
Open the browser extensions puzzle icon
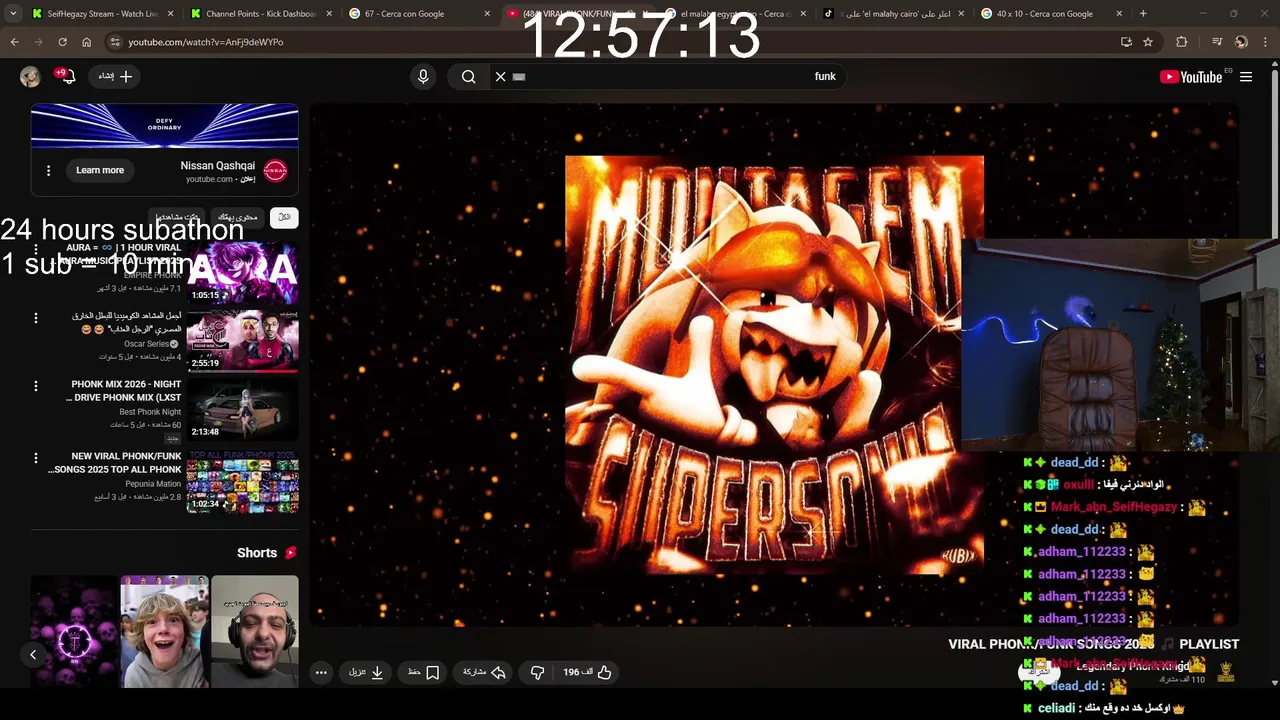tap(1182, 42)
